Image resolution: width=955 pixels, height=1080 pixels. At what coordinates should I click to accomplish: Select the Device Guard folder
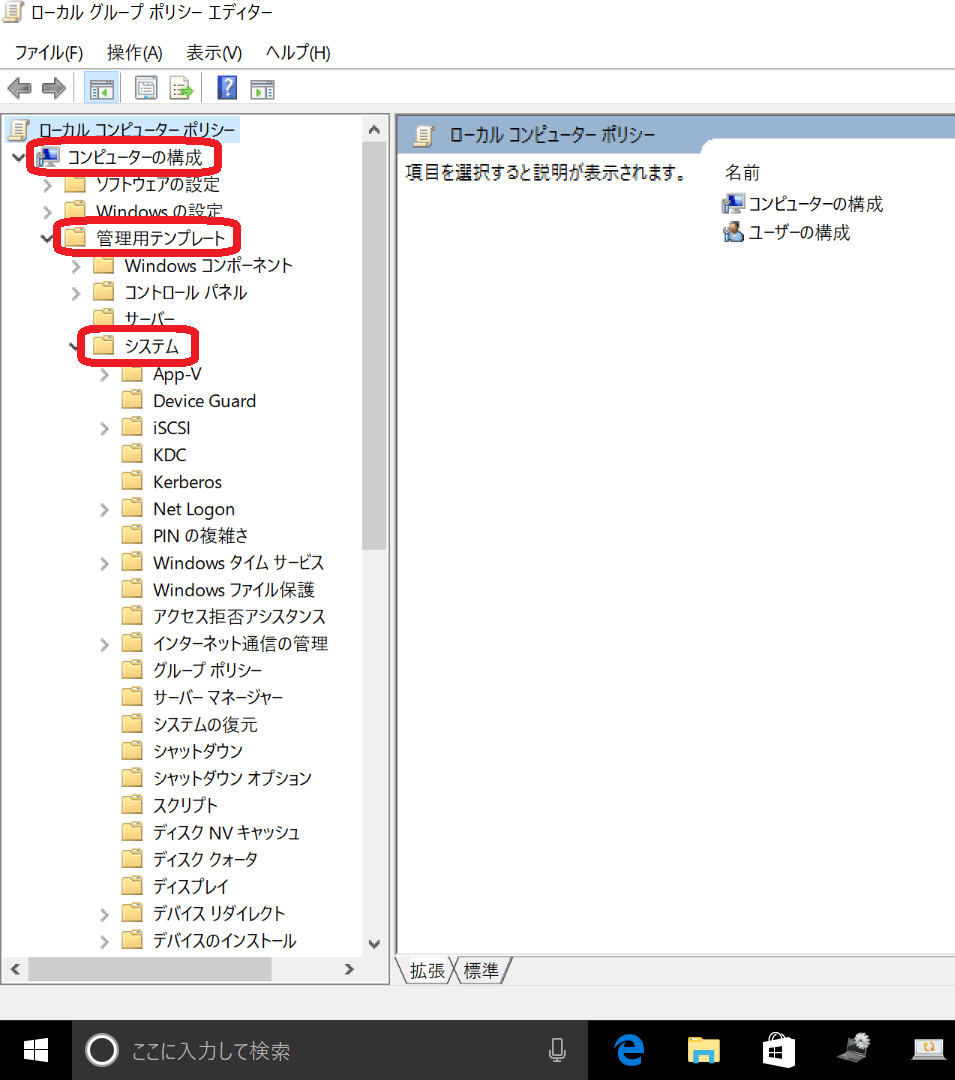click(204, 401)
